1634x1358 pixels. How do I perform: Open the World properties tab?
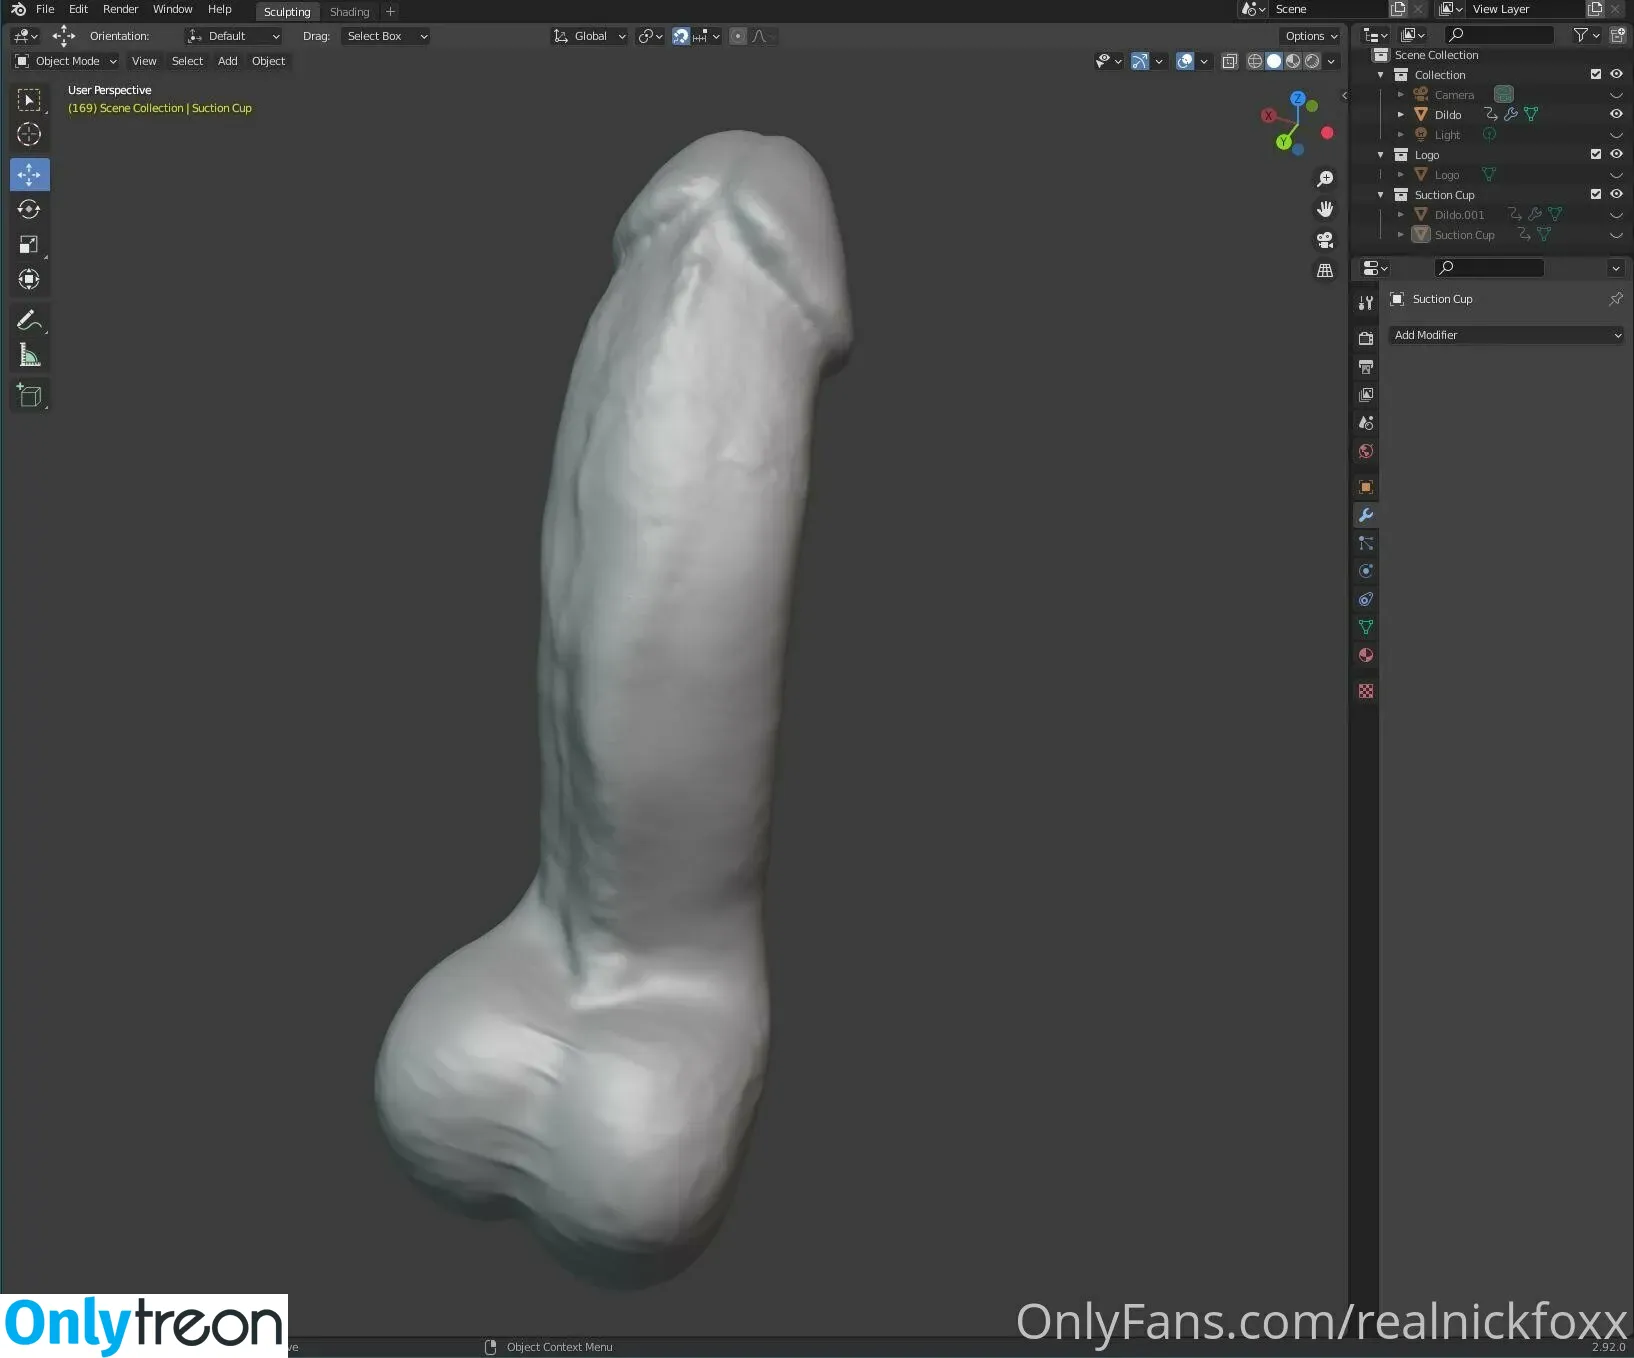click(x=1365, y=451)
